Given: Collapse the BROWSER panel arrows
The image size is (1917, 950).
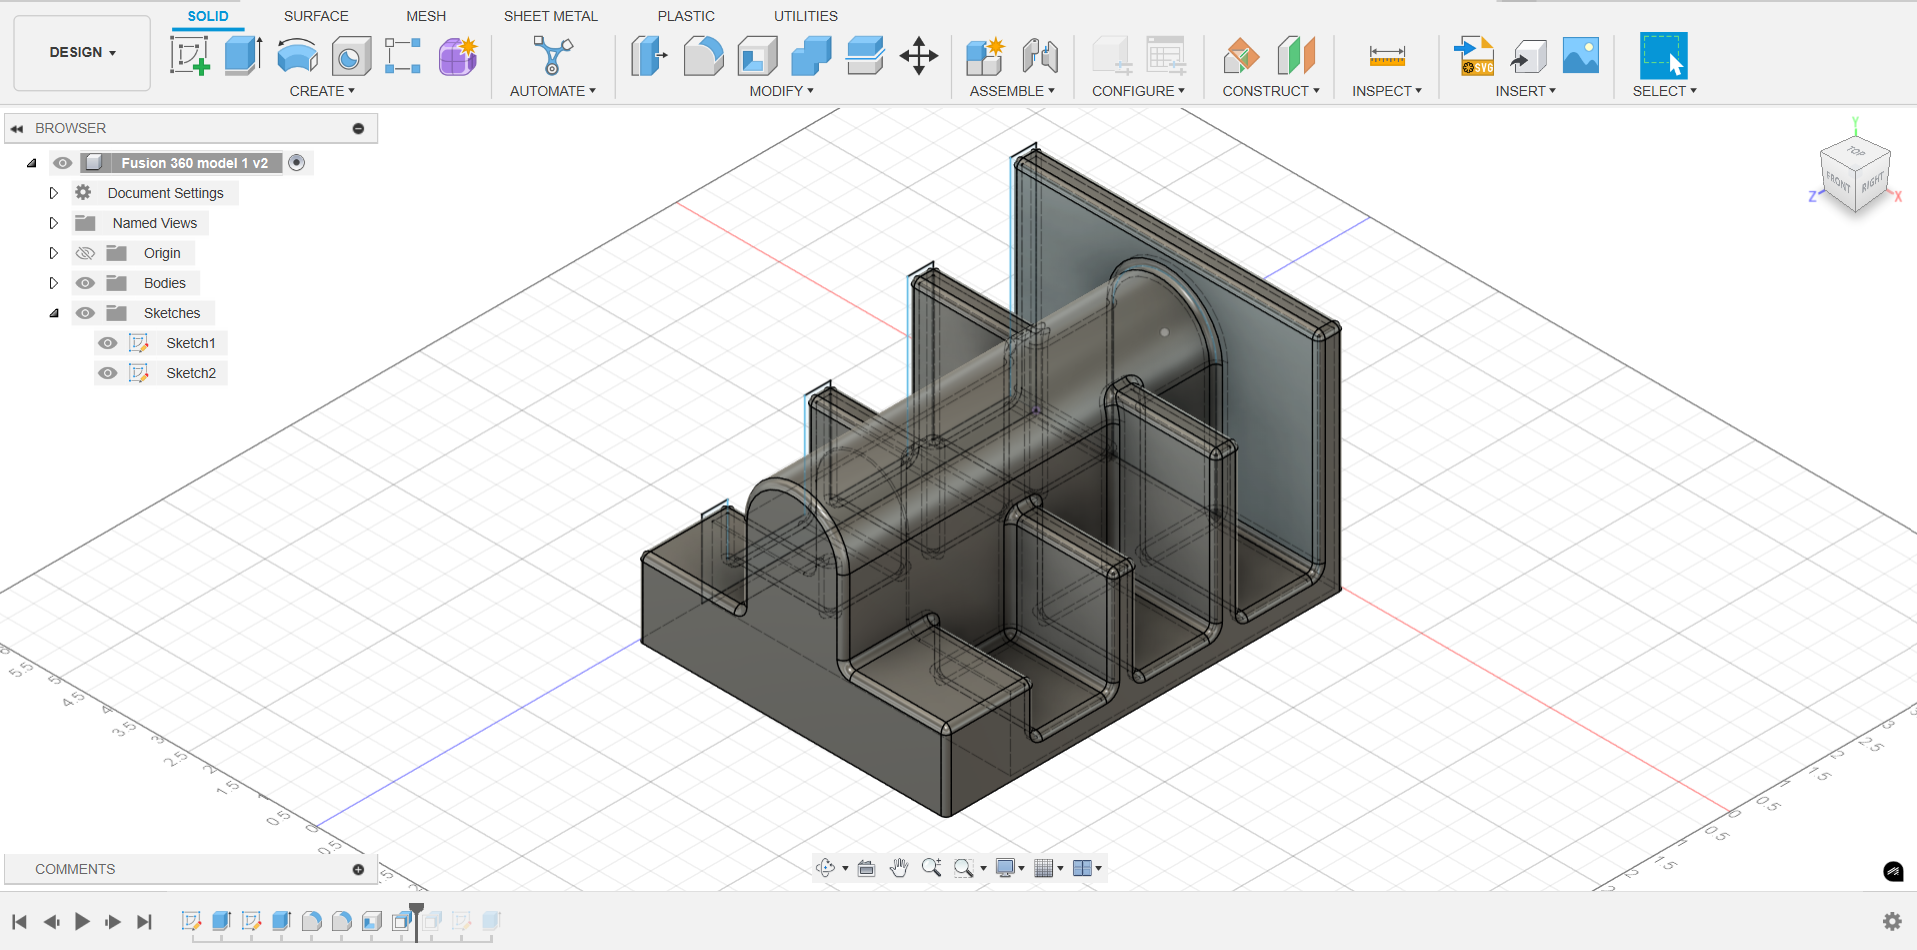Looking at the screenshot, I should coord(17,128).
